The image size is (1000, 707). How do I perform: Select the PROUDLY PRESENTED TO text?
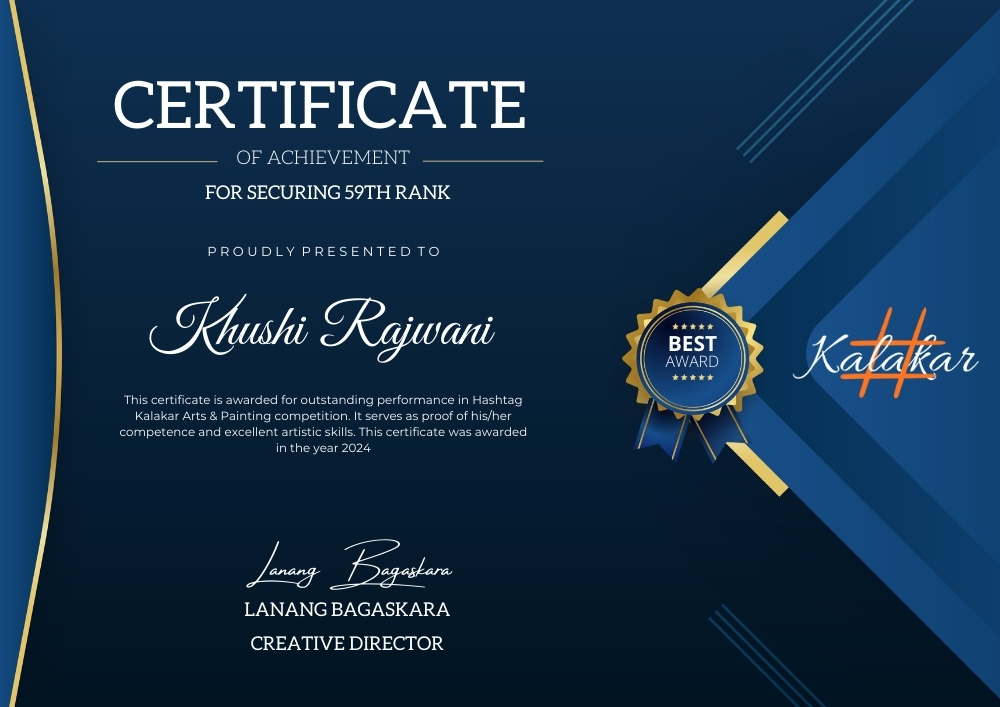[x=324, y=251]
